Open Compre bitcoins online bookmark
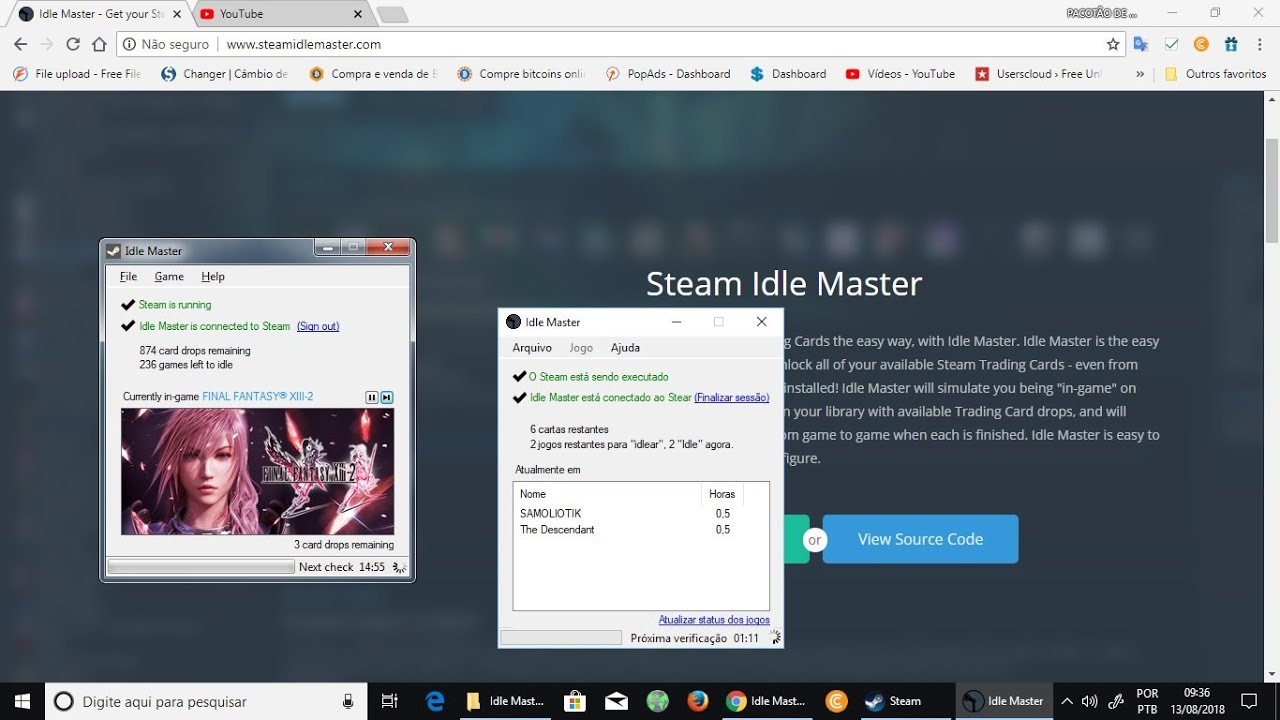This screenshot has width=1280, height=720. coord(522,74)
